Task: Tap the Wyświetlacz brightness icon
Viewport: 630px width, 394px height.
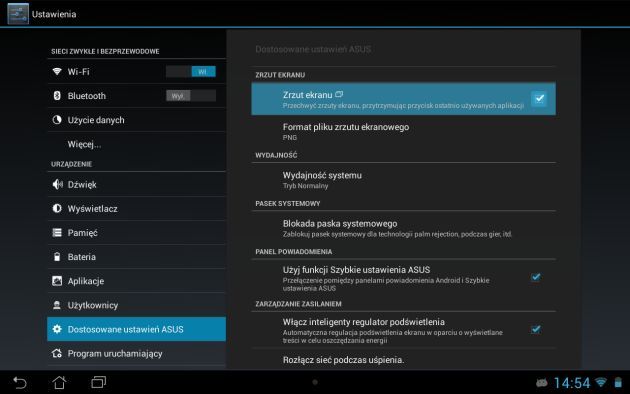Action: pos(57,208)
